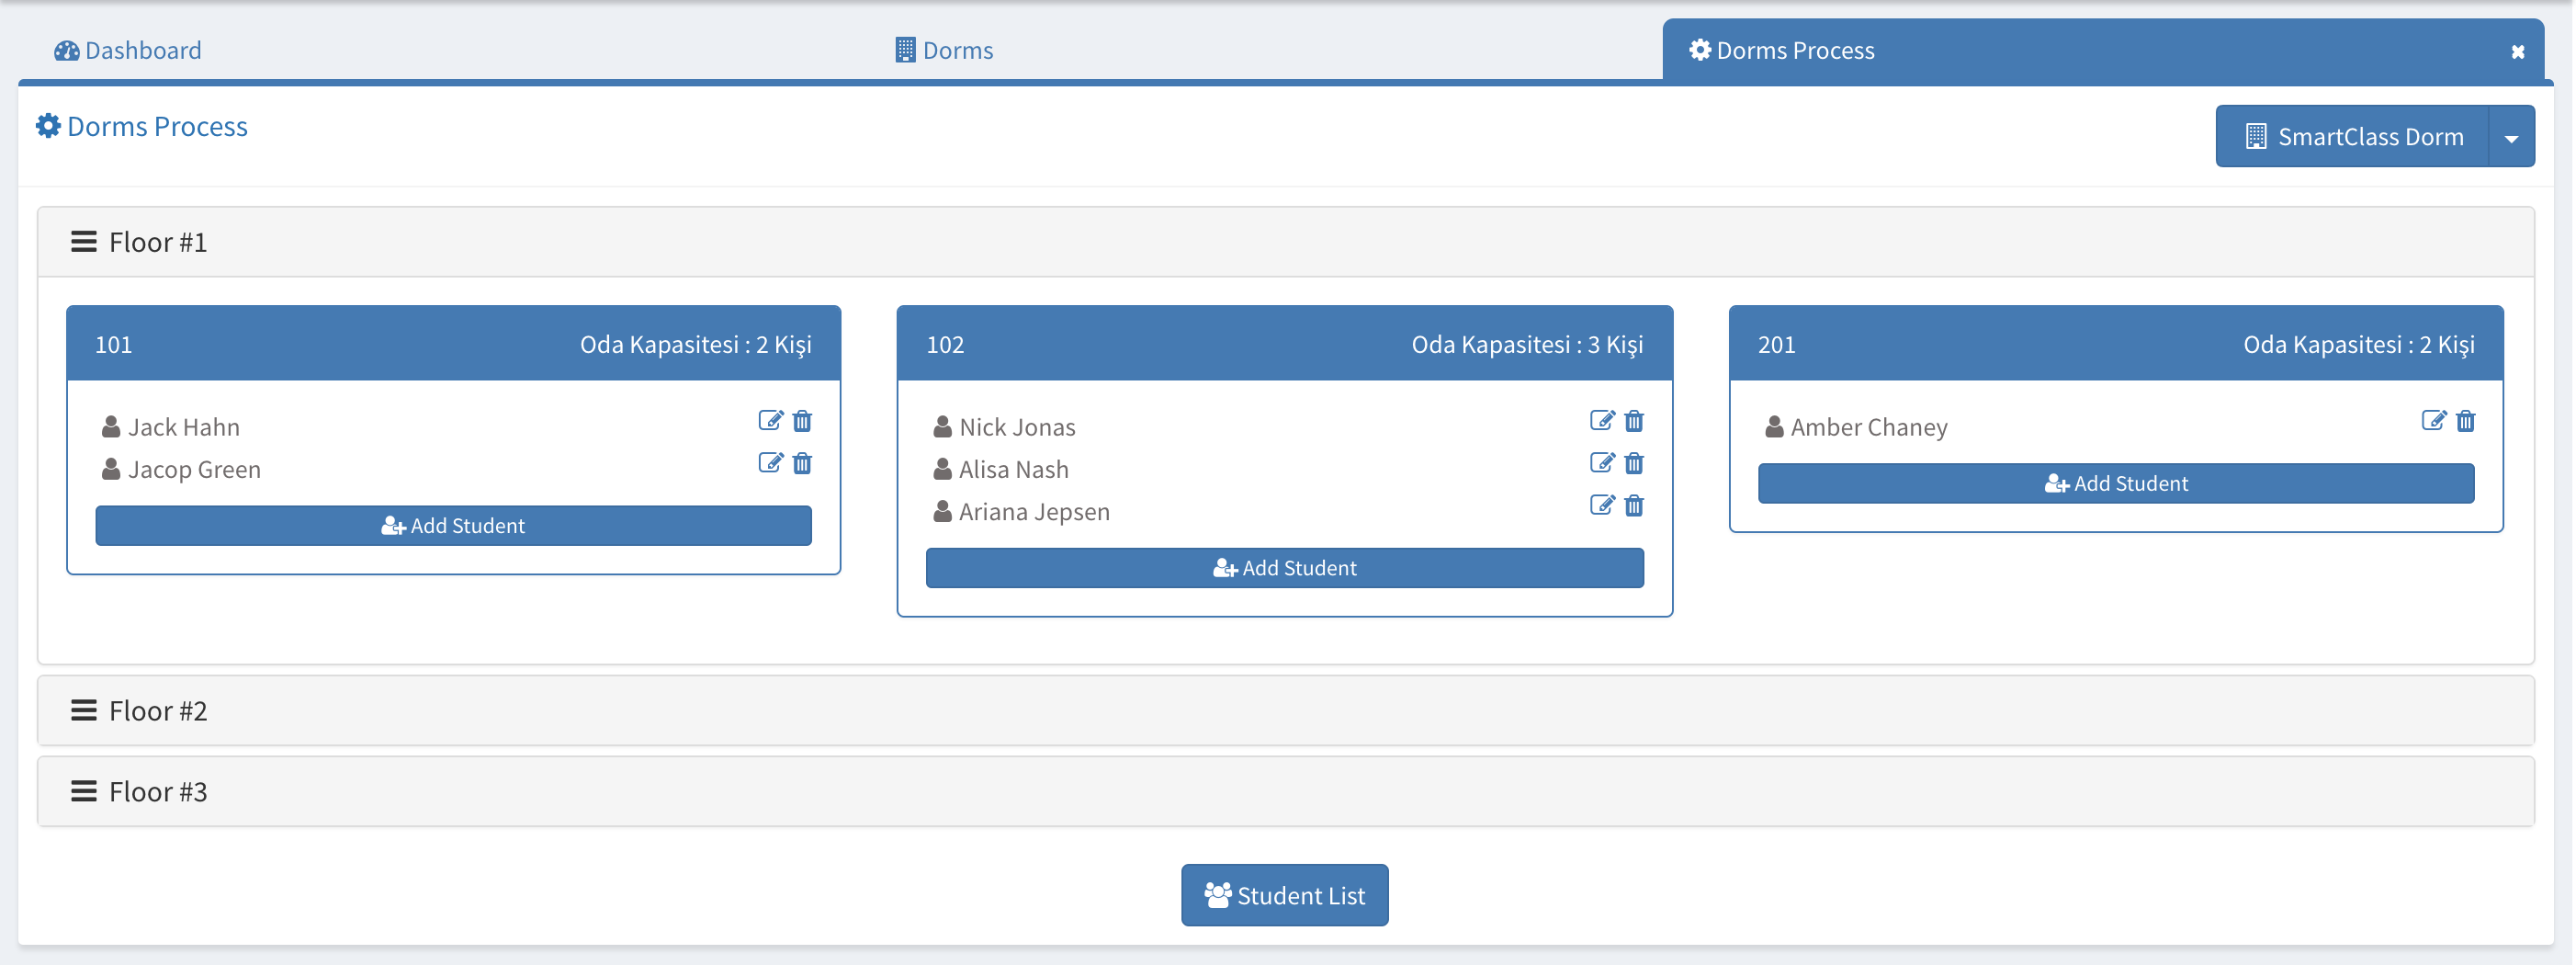Remove Jack Hahn with trash icon
2576x965 pixels.
click(802, 421)
